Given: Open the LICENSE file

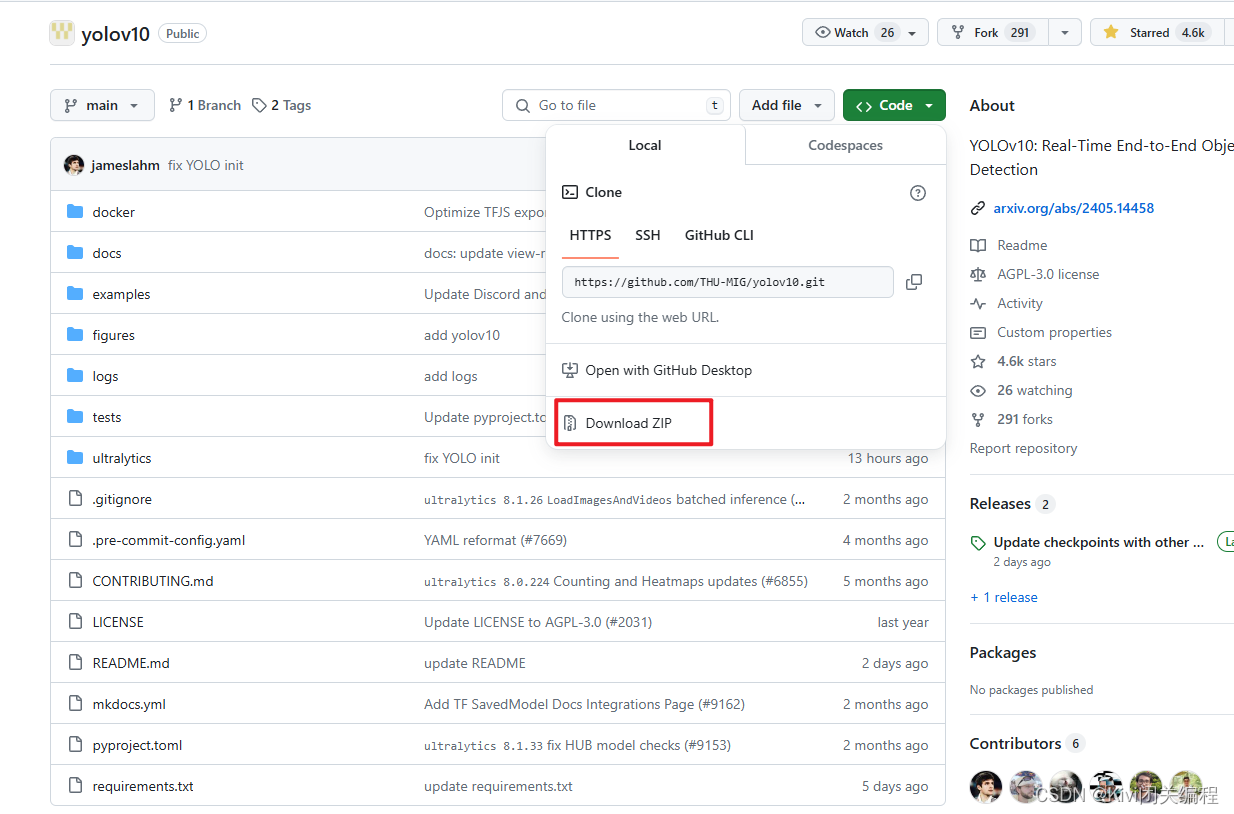Looking at the screenshot, I should (118, 622).
